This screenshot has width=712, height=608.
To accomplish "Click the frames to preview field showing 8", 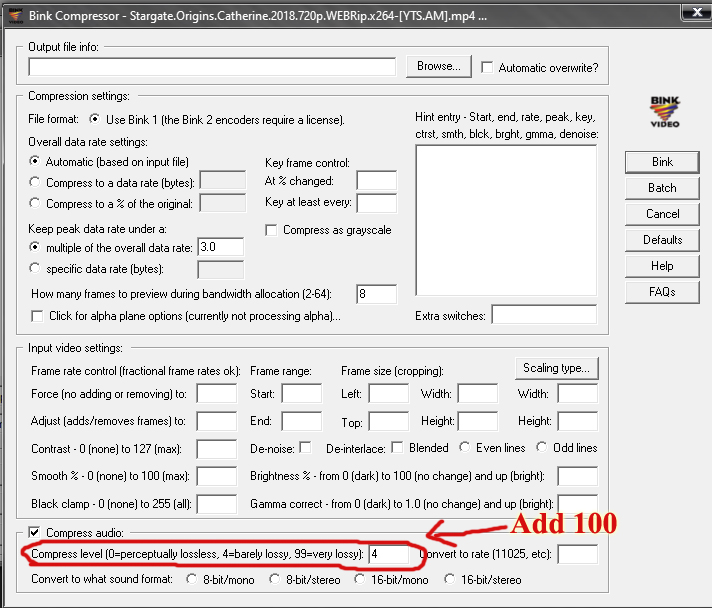I will [376, 294].
